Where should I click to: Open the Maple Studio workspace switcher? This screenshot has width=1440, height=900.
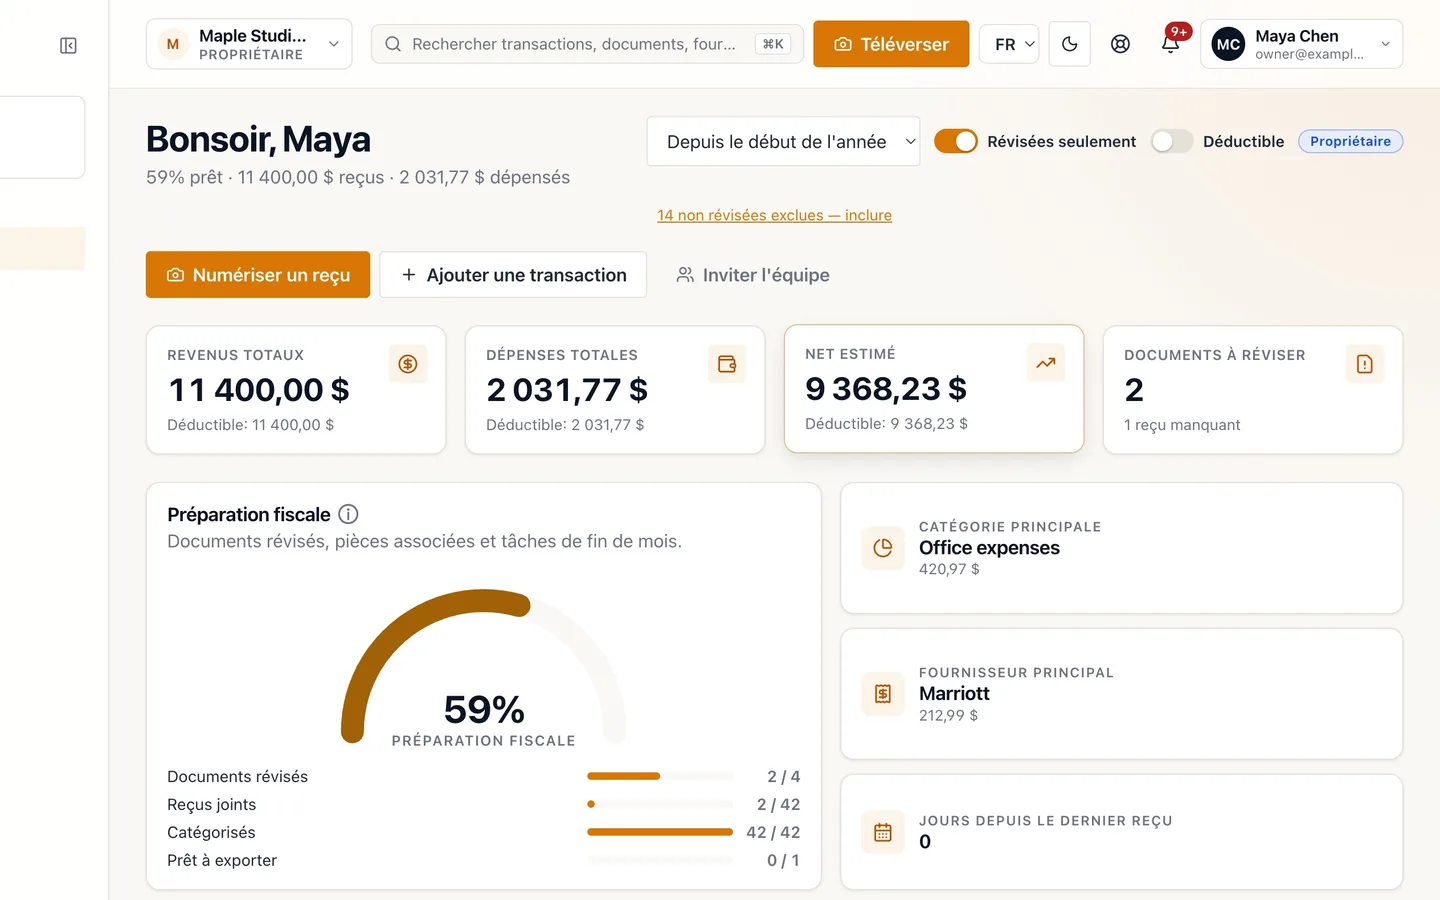point(249,44)
